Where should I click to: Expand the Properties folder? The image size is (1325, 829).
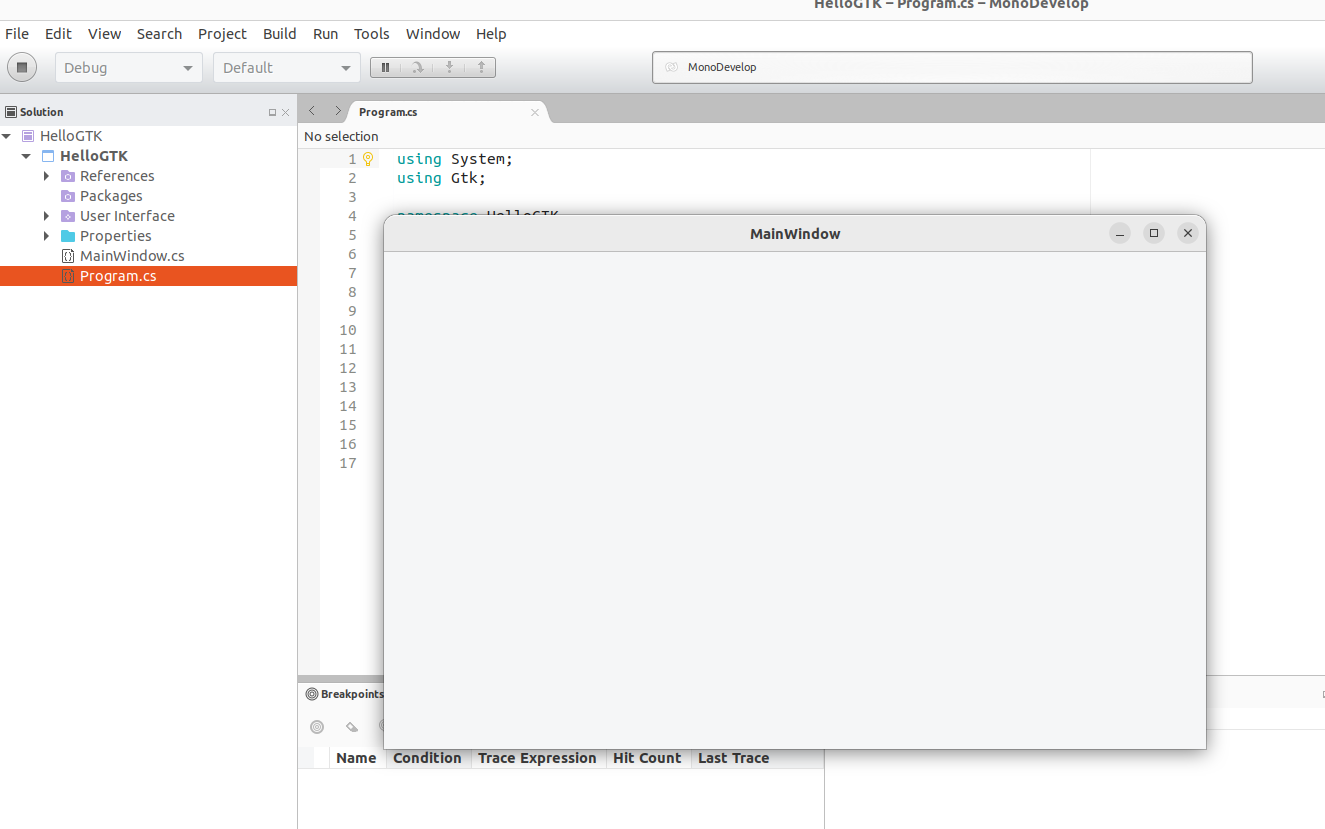(x=47, y=236)
